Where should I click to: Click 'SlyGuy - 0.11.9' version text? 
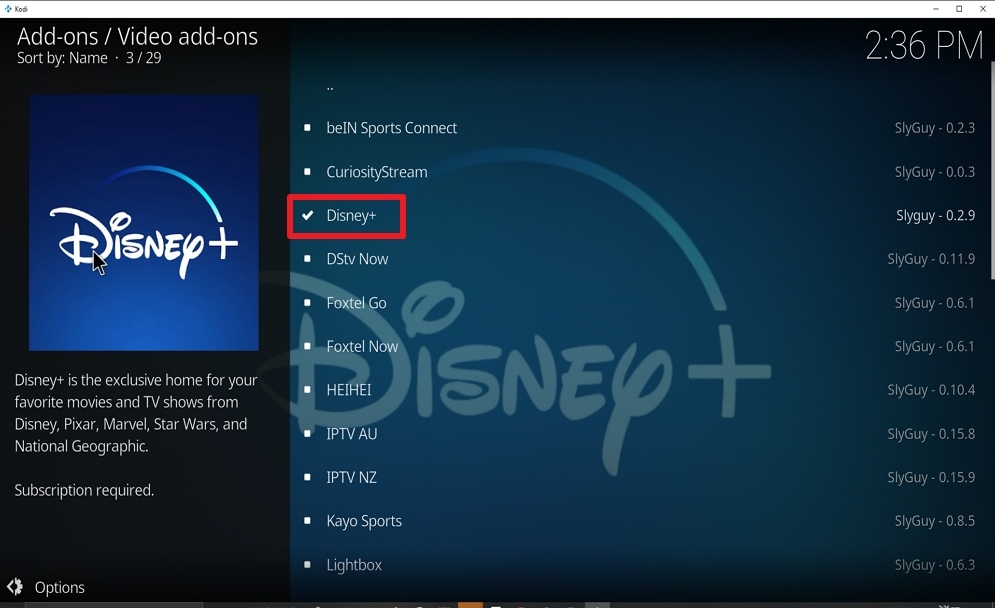point(931,258)
